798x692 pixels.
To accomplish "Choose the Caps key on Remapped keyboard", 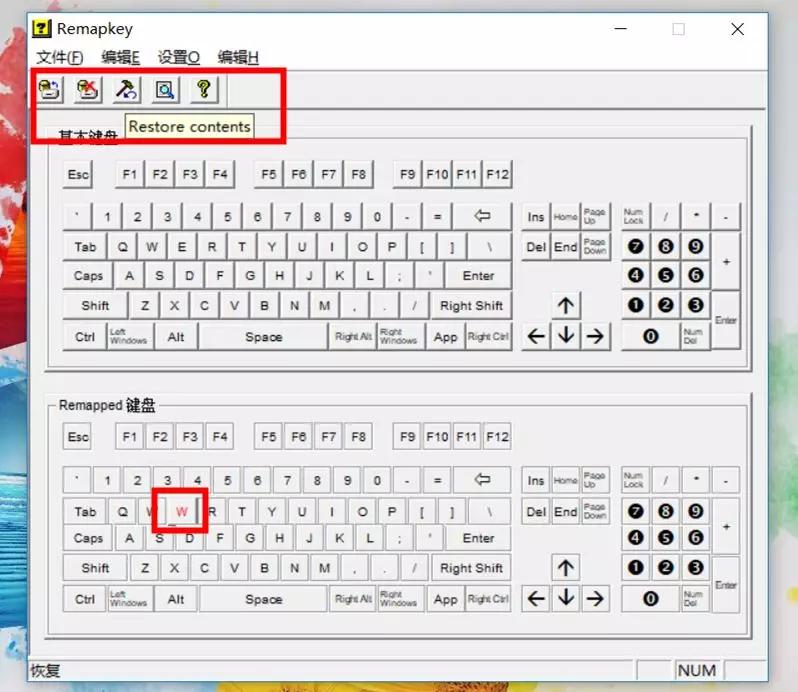I will pos(88,538).
